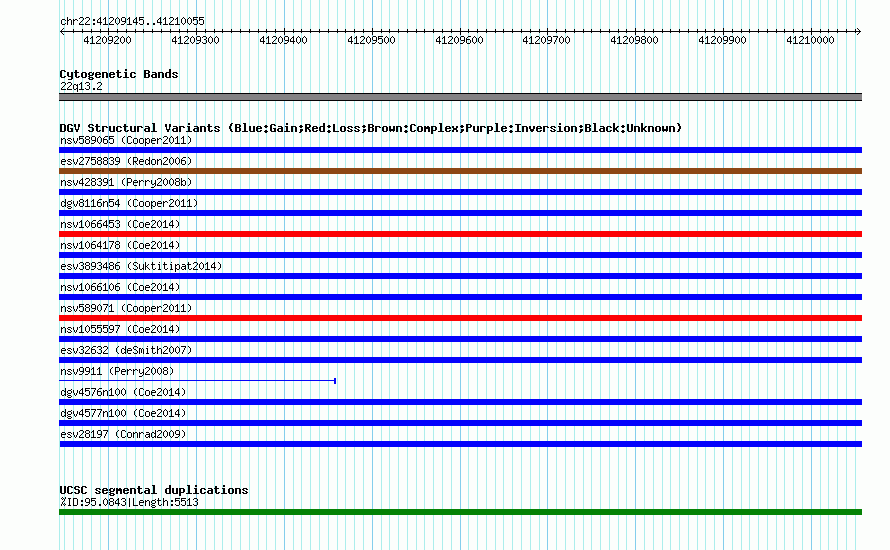Click the blue bar under esv3893486

click(460, 276)
